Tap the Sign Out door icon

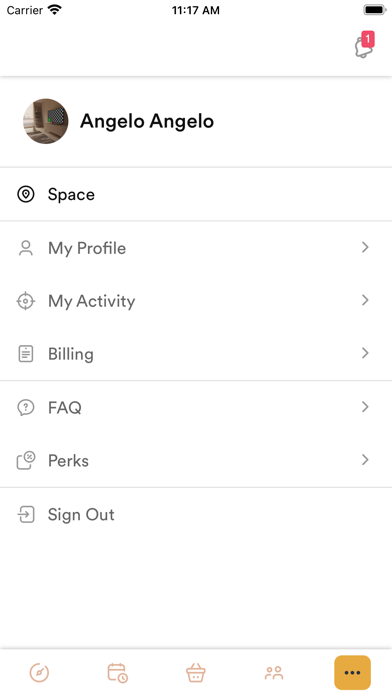[26, 514]
